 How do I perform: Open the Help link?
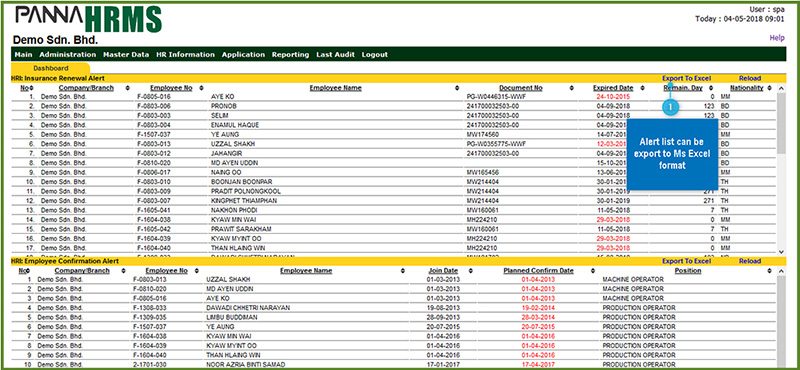[x=777, y=38]
